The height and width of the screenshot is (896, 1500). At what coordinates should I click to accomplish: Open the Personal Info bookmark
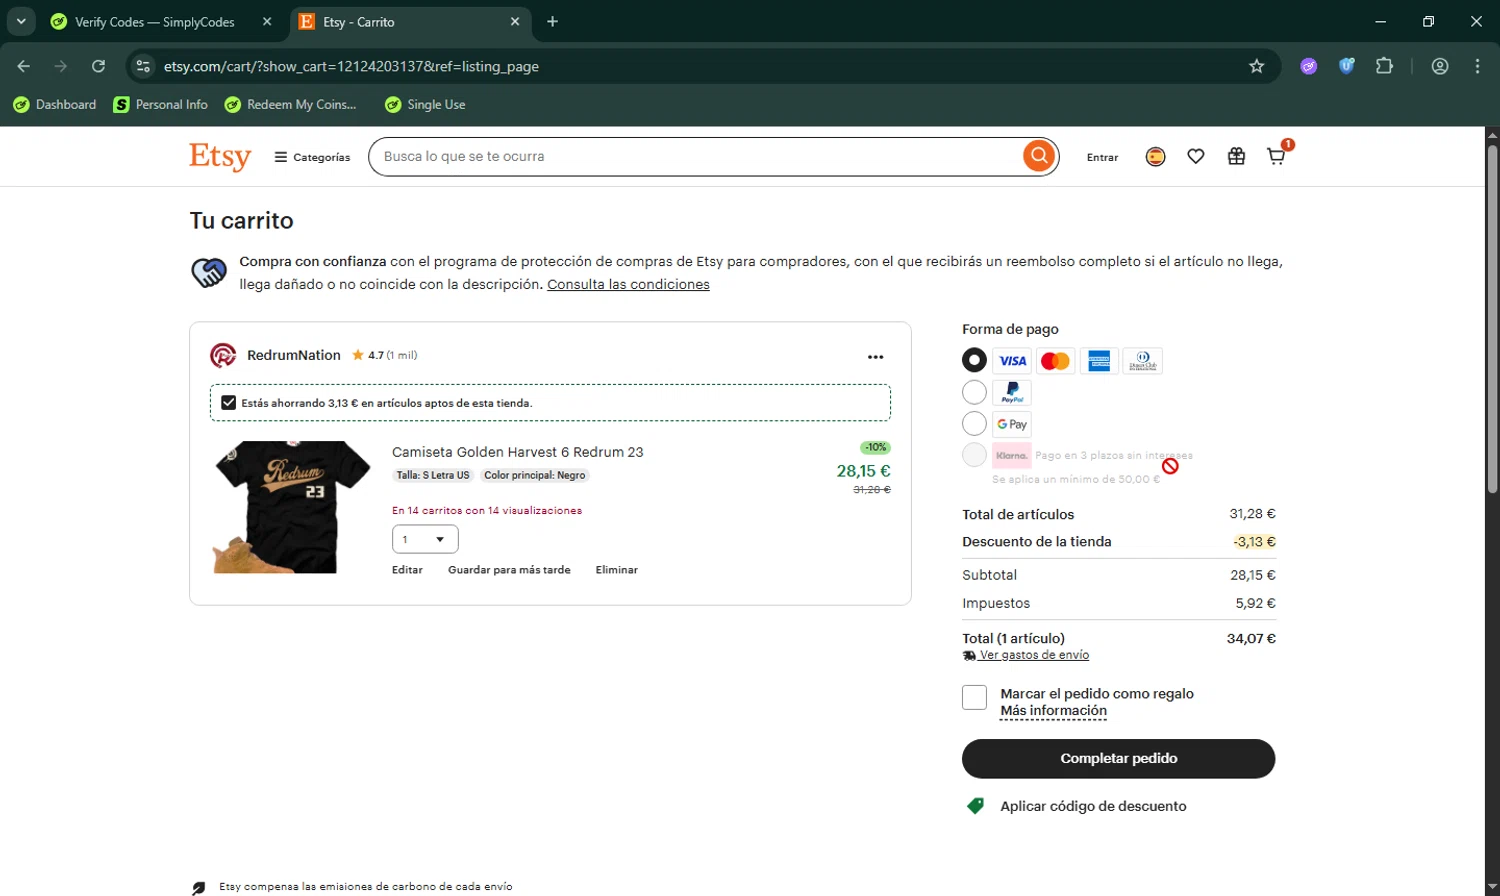point(161,105)
